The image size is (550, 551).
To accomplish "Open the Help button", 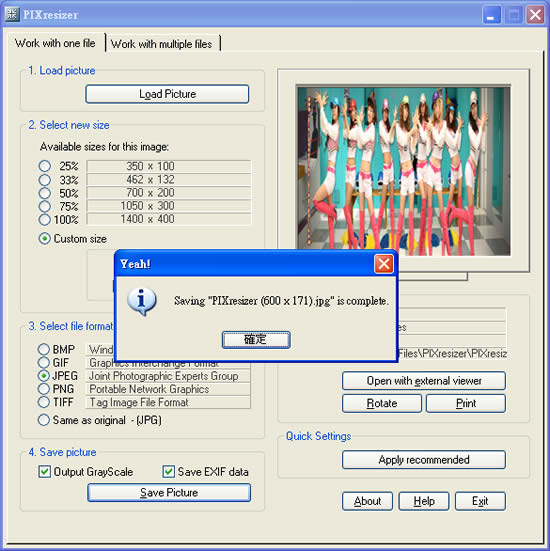I will [424, 501].
